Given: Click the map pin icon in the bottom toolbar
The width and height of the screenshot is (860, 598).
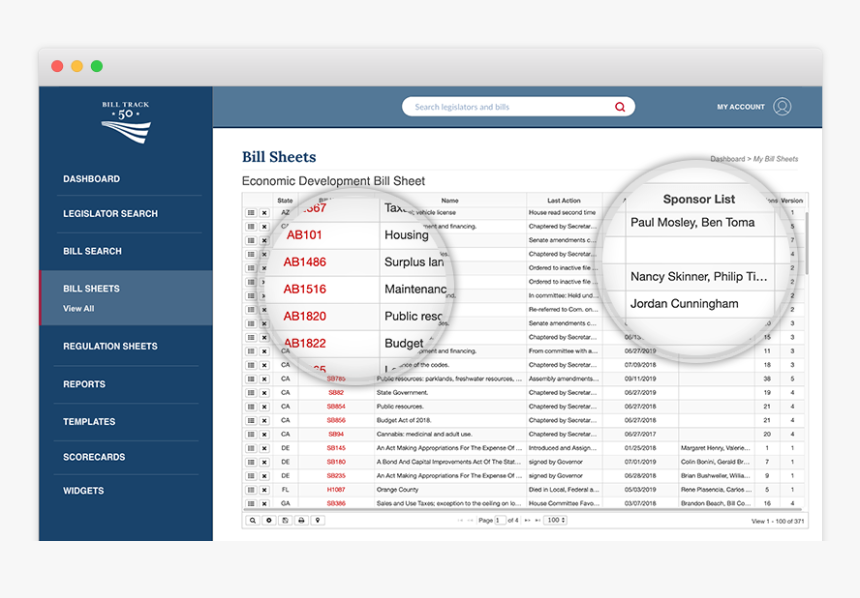Looking at the screenshot, I should [x=318, y=520].
